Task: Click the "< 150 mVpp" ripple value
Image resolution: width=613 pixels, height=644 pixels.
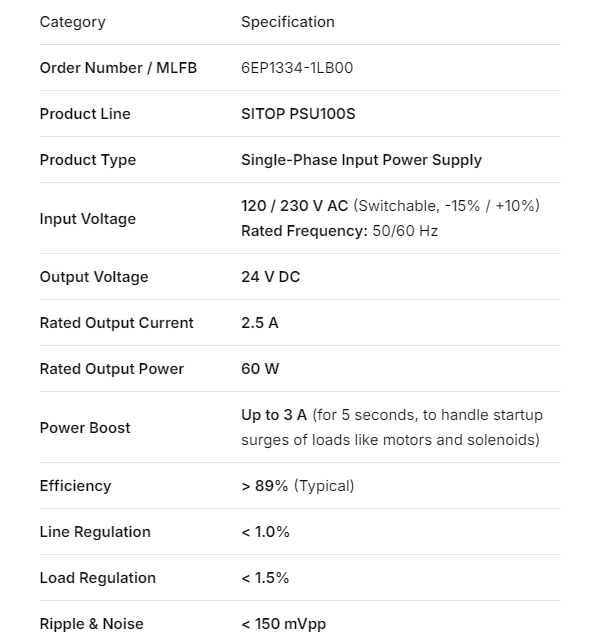Action: coord(284,624)
